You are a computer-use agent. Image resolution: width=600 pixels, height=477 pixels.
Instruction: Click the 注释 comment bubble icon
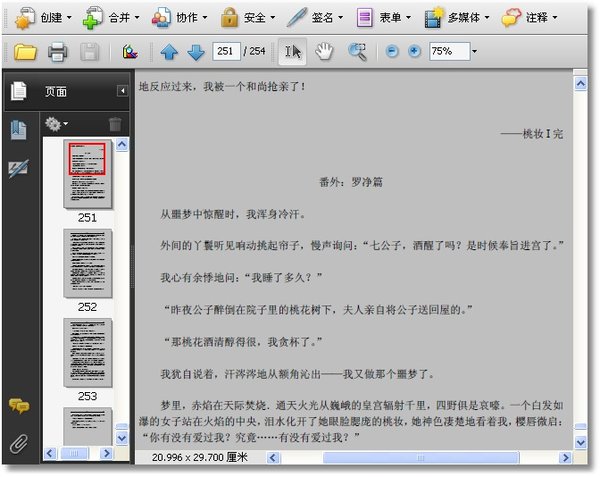click(511, 18)
